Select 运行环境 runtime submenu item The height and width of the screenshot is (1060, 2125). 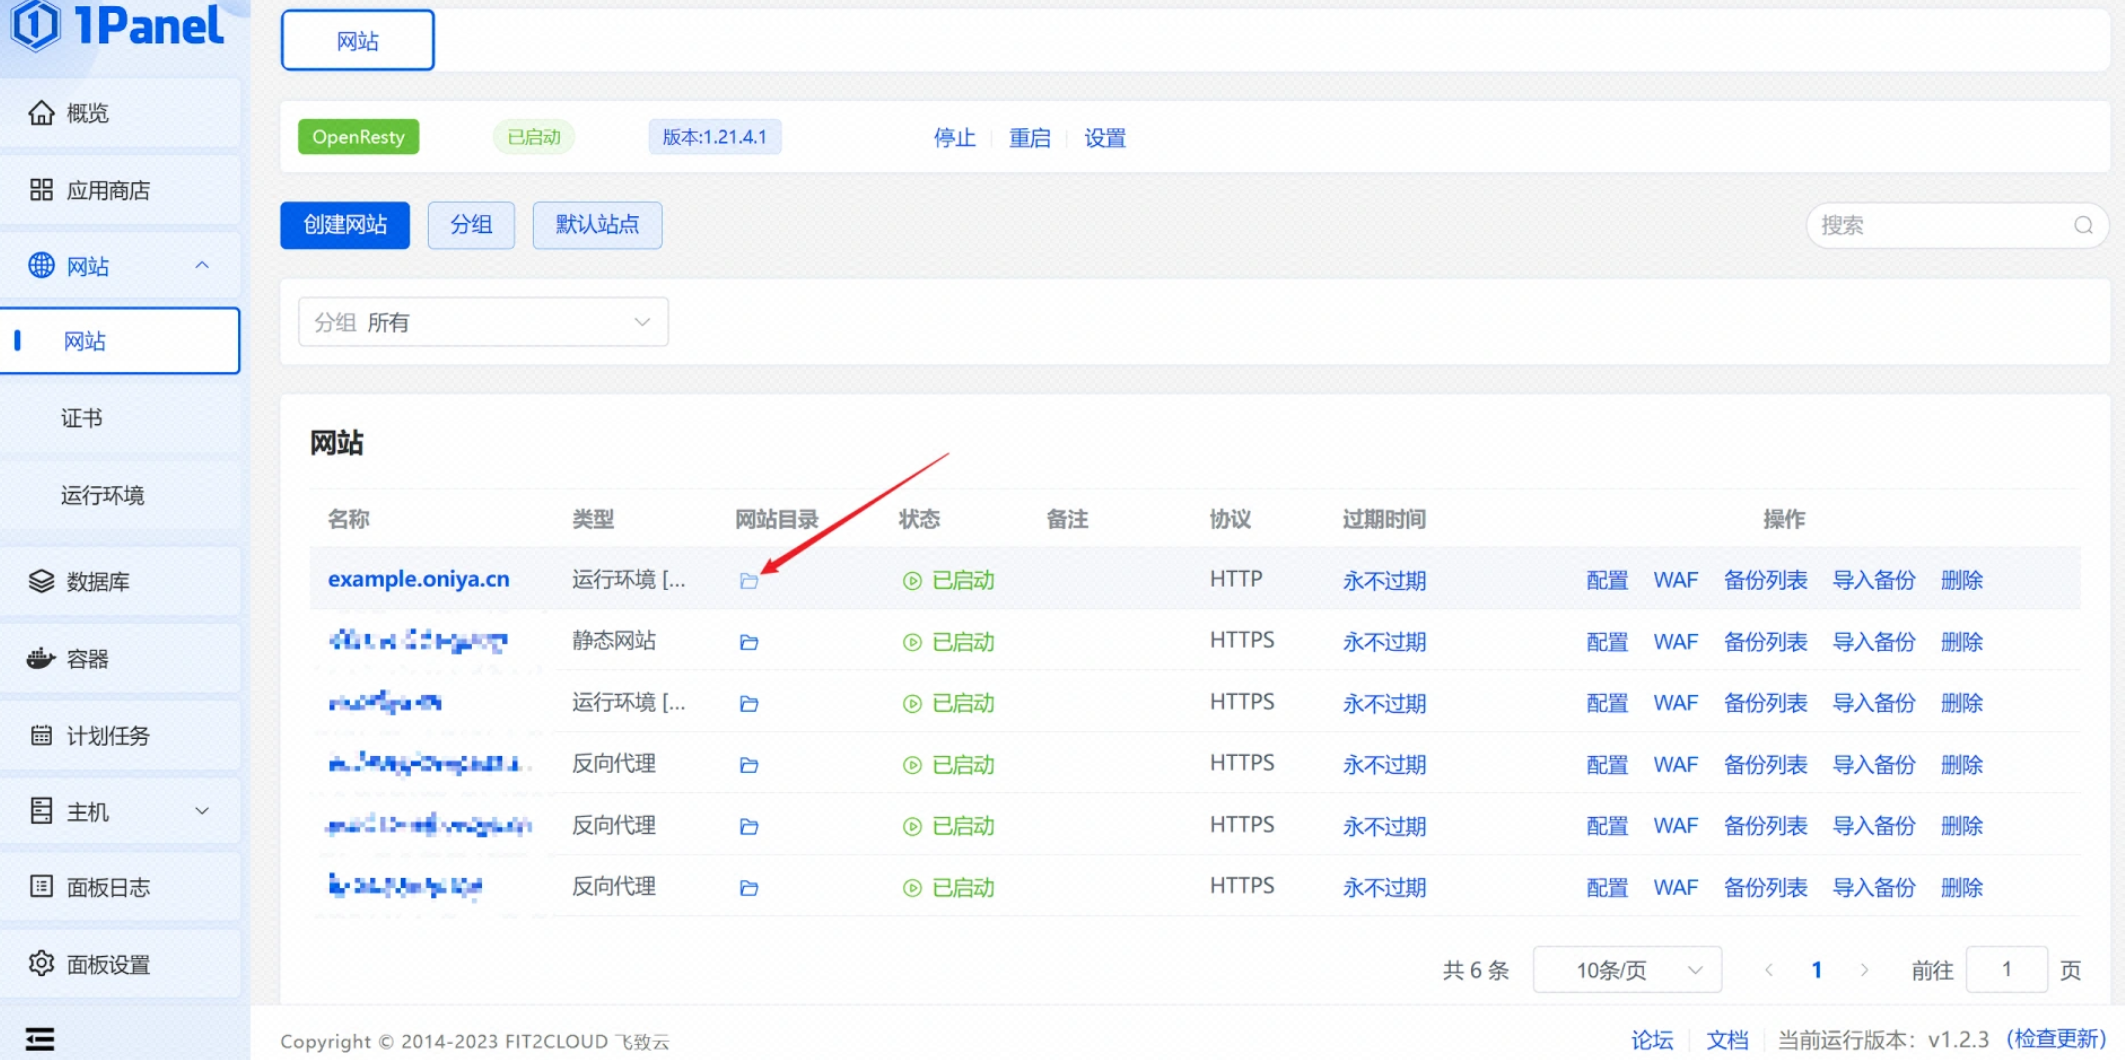pos(102,495)
